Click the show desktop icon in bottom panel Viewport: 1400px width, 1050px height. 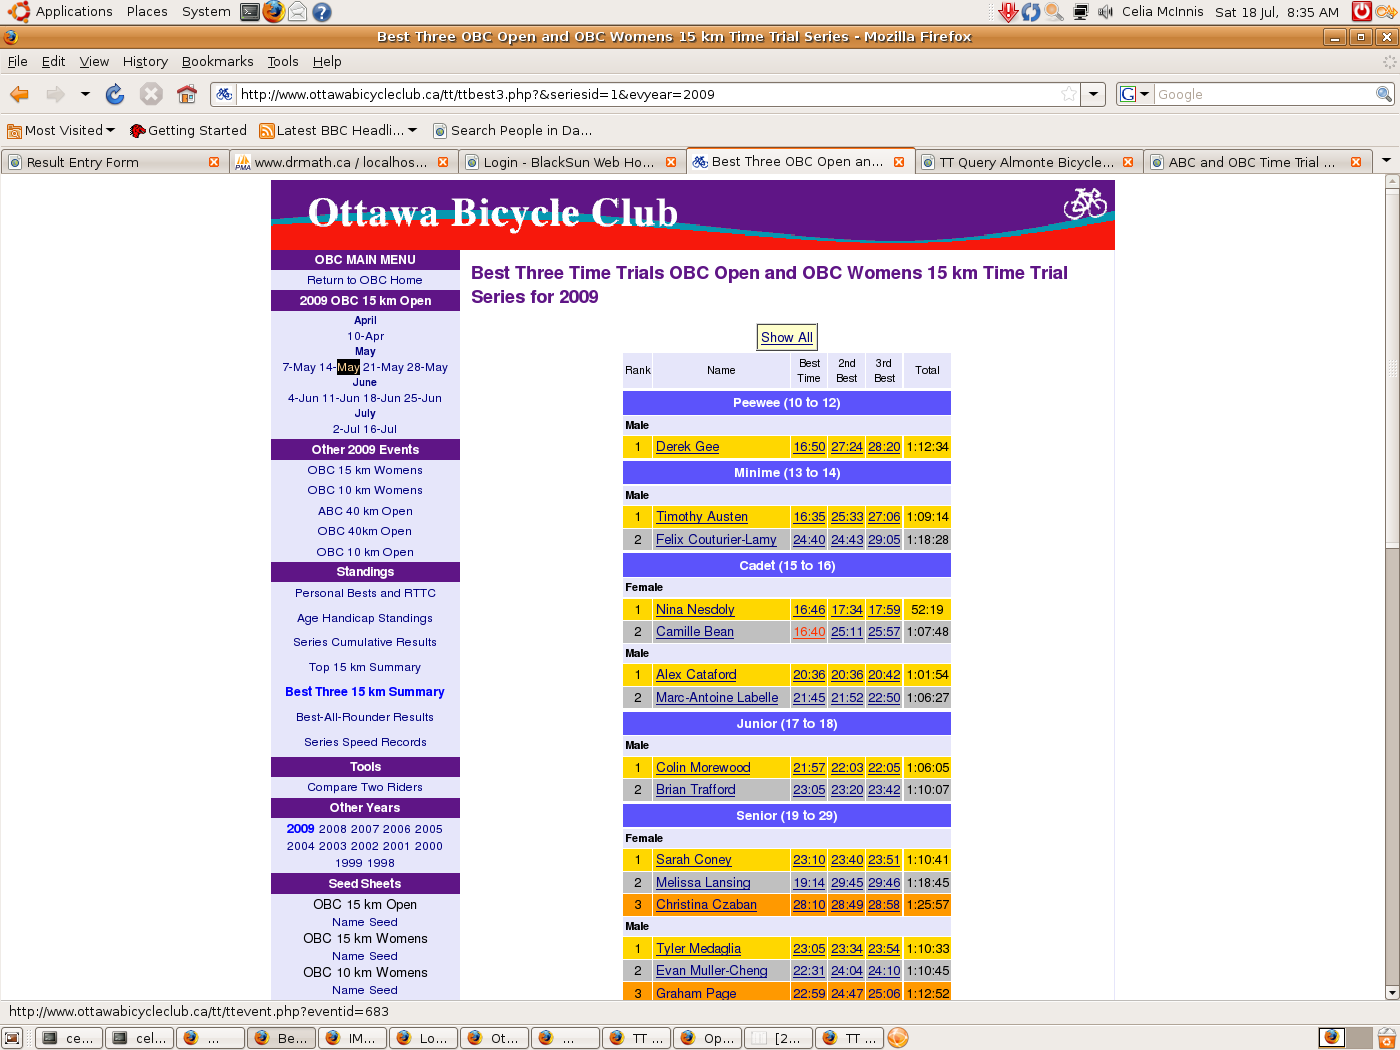12,1038
